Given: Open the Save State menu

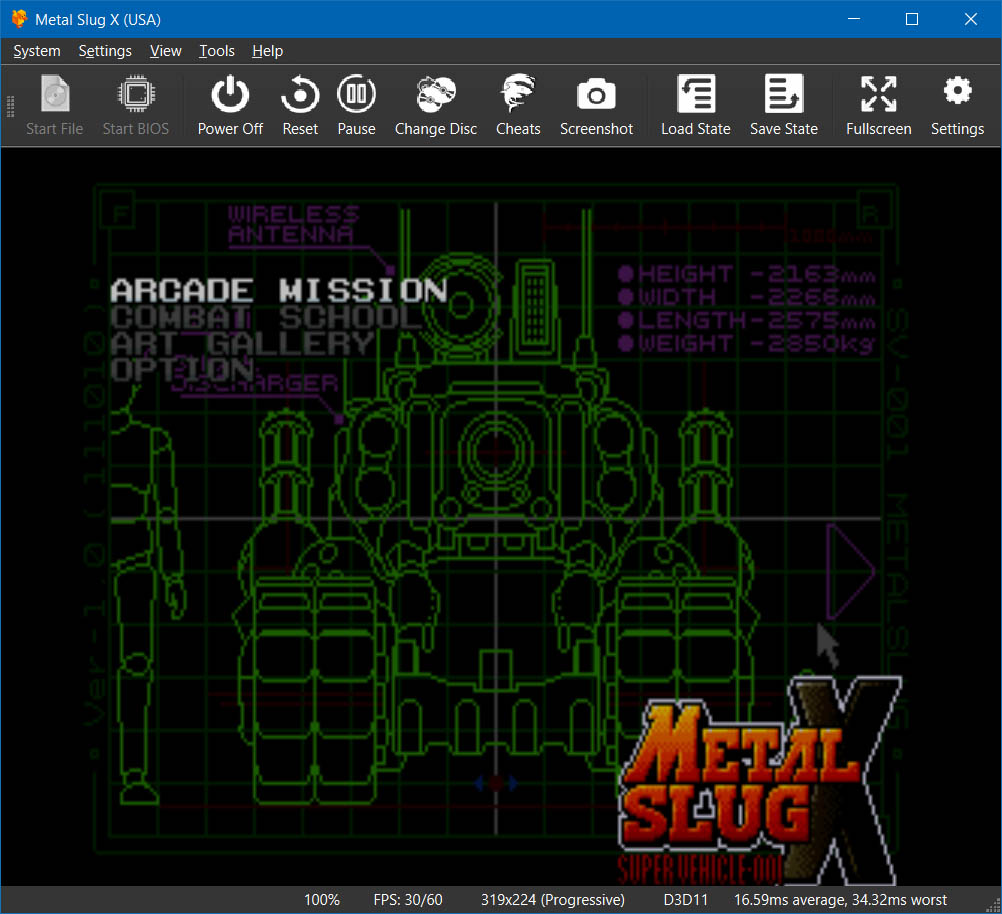Looking at the screenshot, I should pos(783,105).
